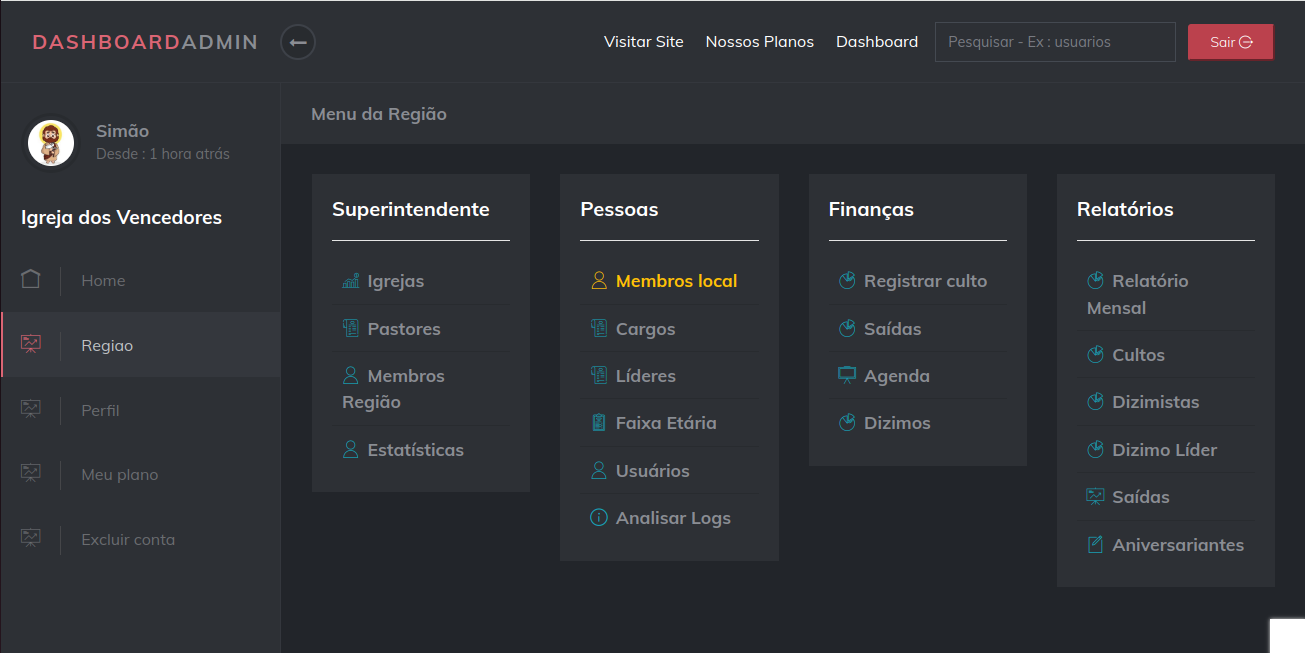The height and width of the screenshot is (653, 1305).
Task: Click the presentation icon beside Meu plano
Action: [x=31, y=474]
